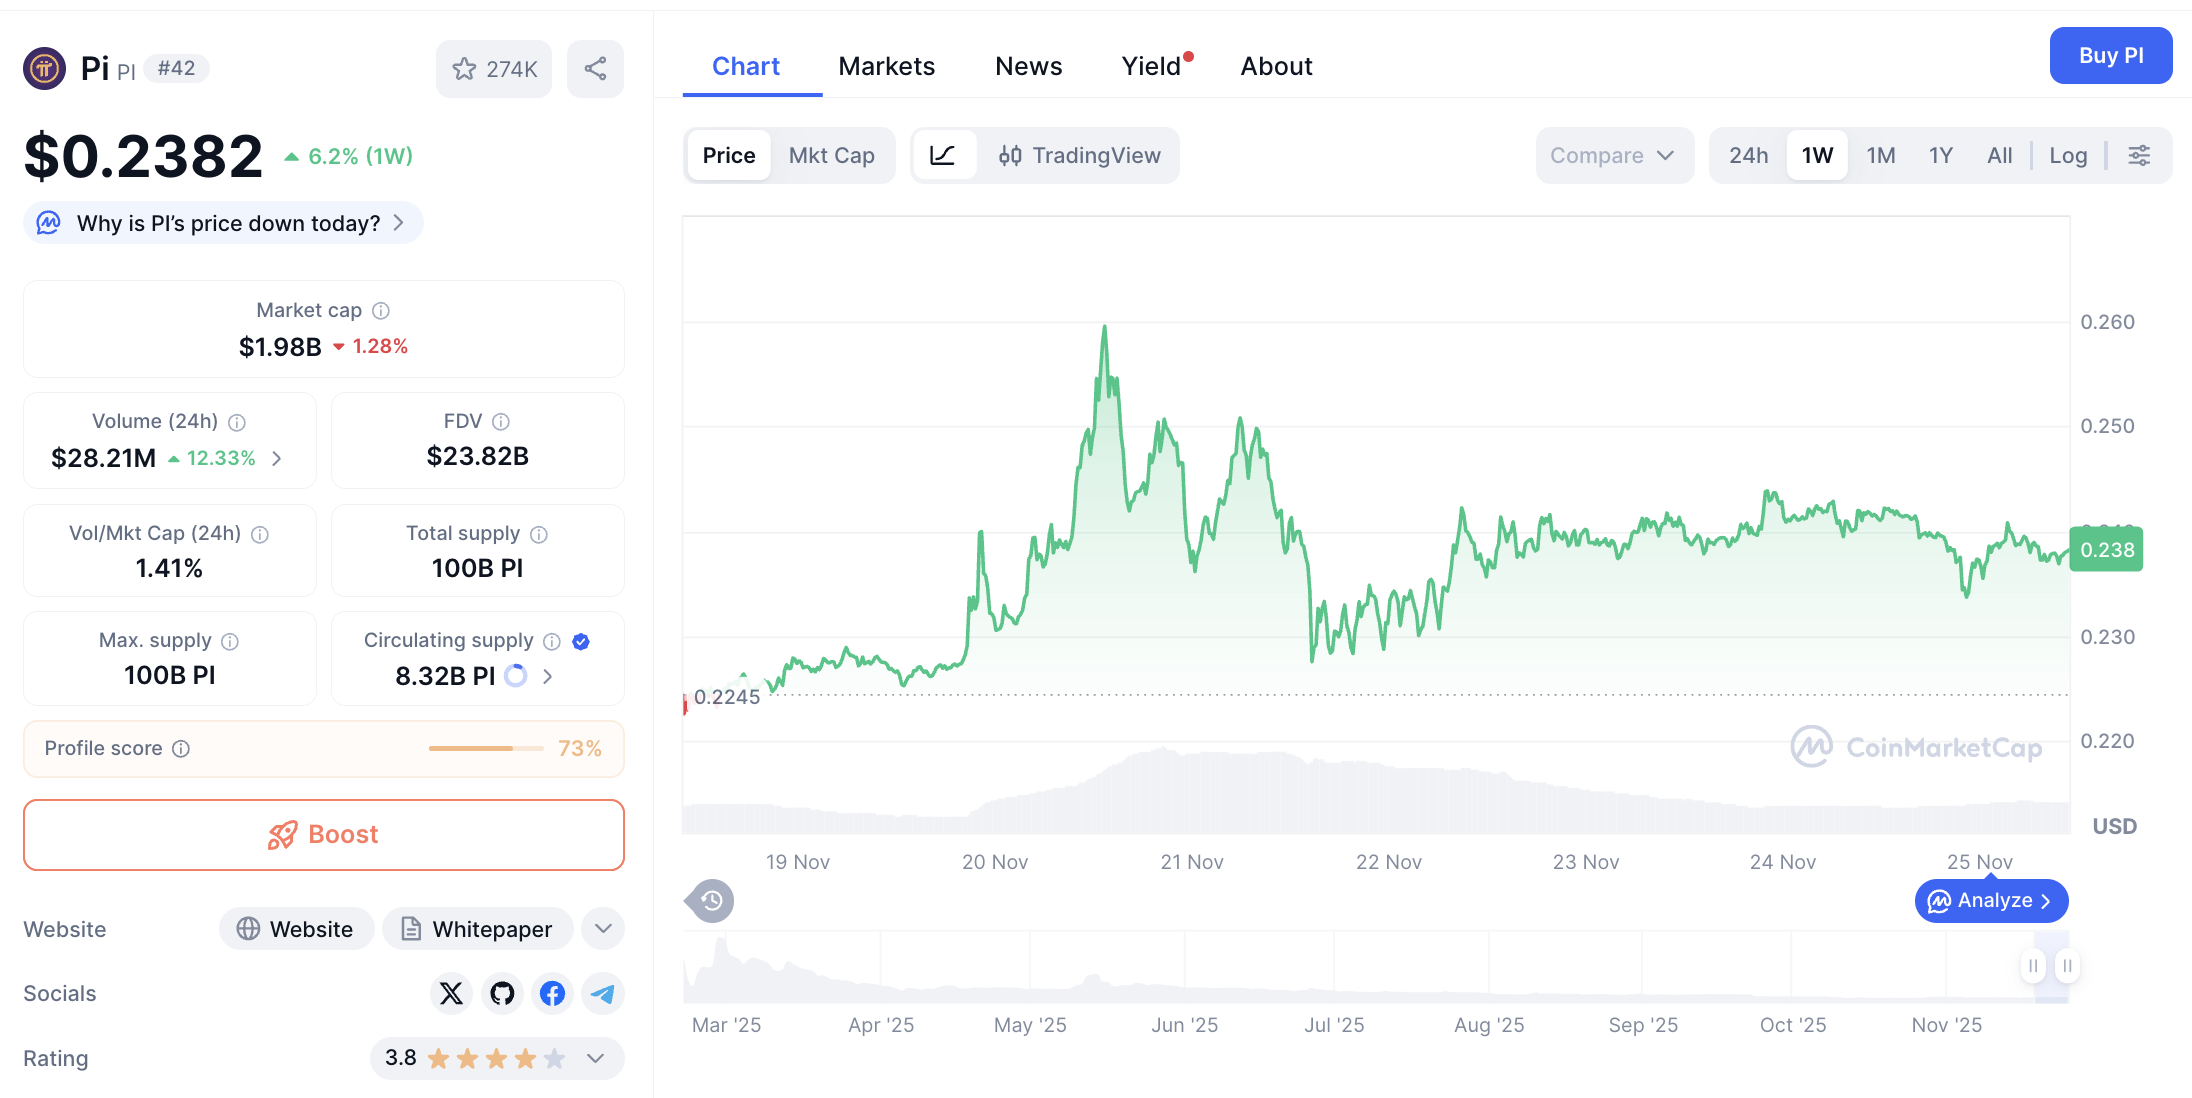Open the News tab
Screen dimensions: 2192x1098
click(x=1028, y=65)
